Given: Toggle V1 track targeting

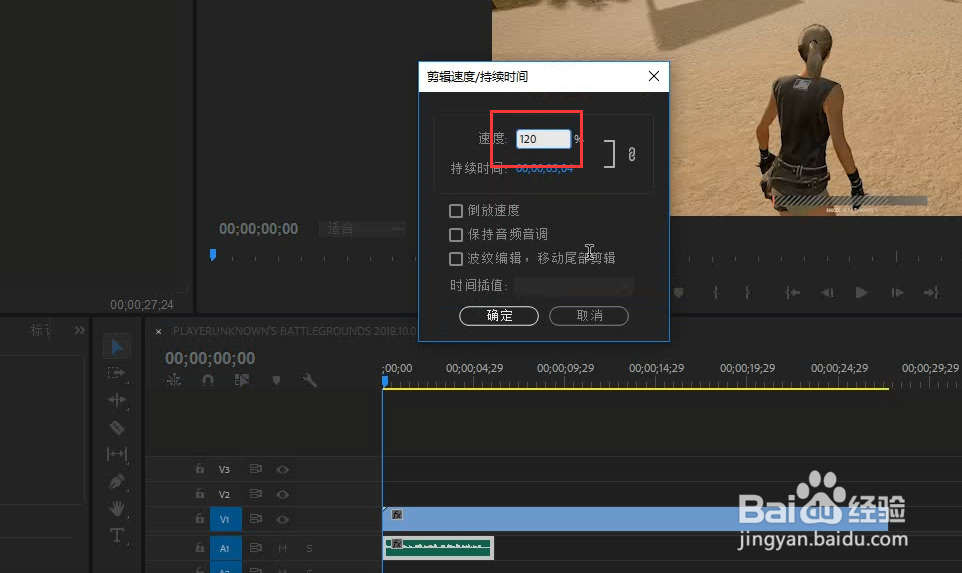Looking at the screenshot, I should pyautogui.click(x=225, y=519).
